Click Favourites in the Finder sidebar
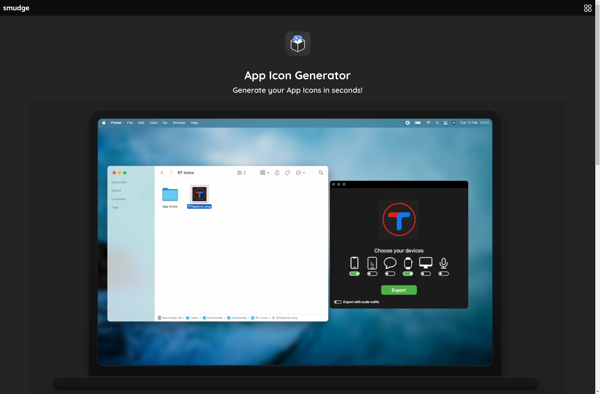The image size is (600, 394). [x=119, y=182]
